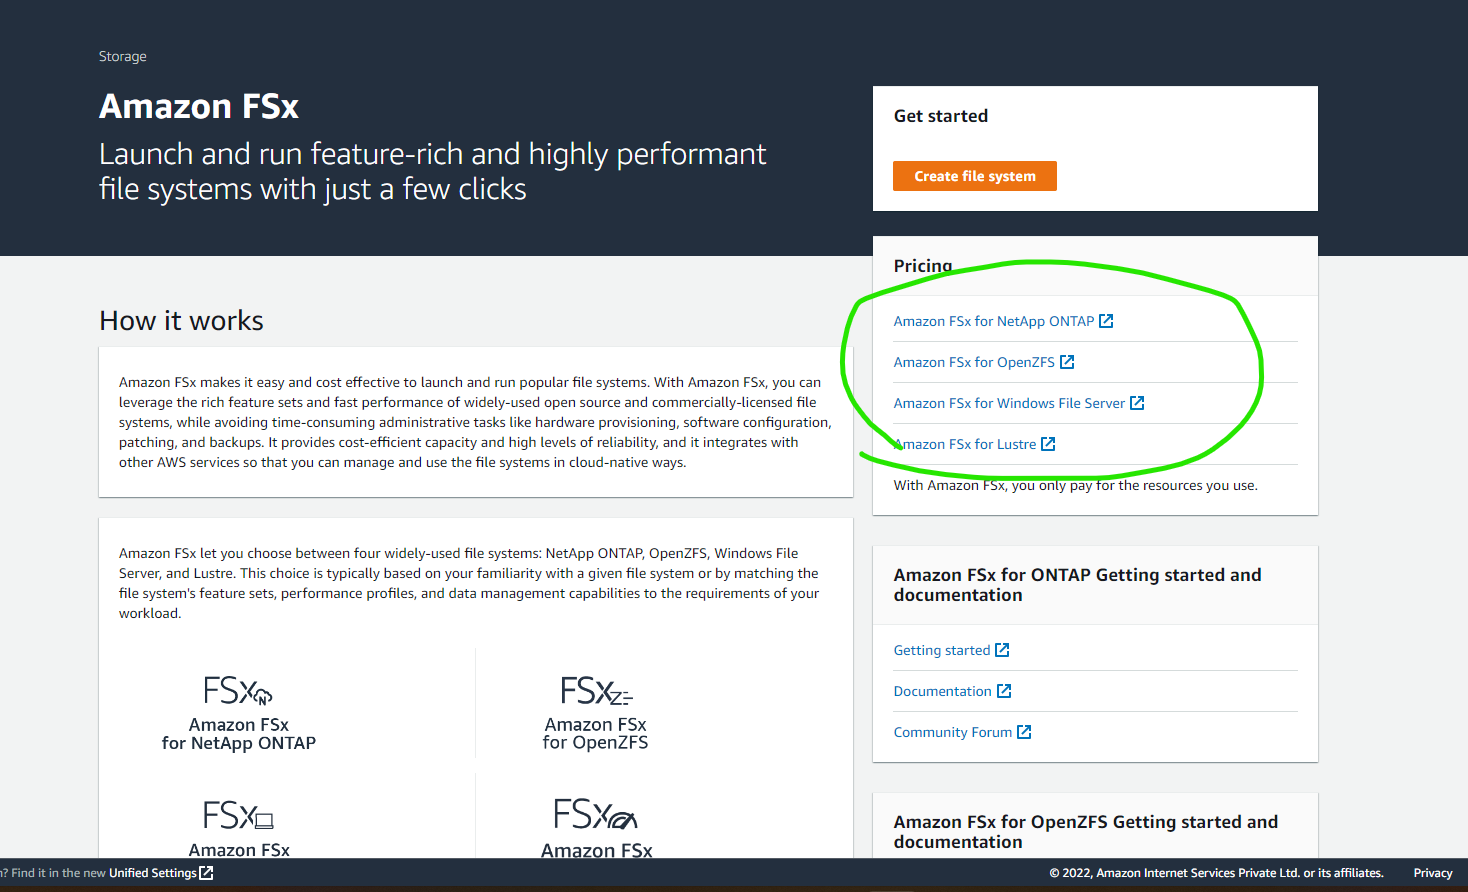Open the ONTAP Documentation link
The height and width of the screenshot is (892, 1468).
click(943, 691)
